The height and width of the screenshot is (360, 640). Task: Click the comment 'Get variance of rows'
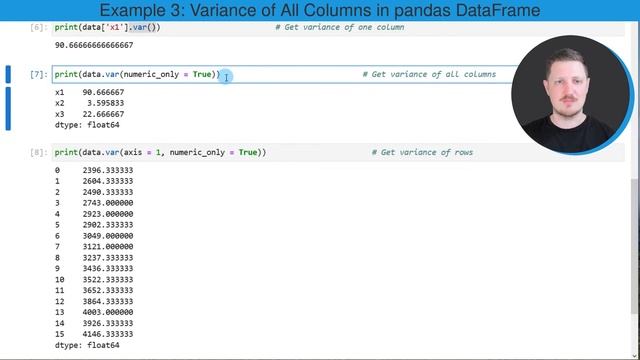click(x=422, y=152)
